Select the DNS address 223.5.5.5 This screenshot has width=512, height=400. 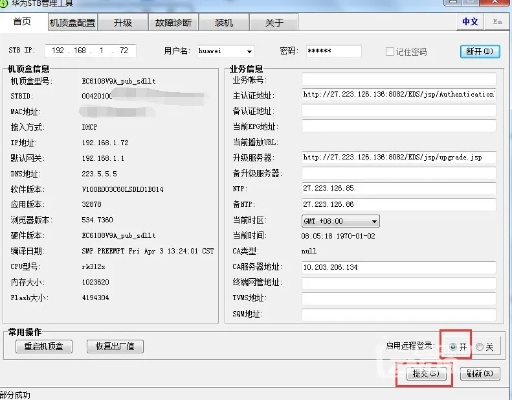[99, 174]
